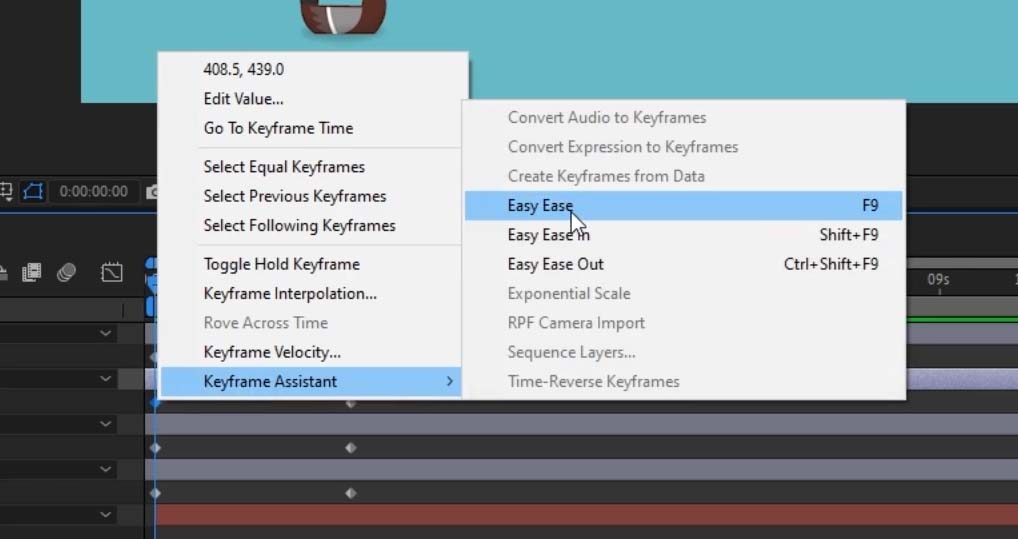
Task: Click Create Keyframes from Data
Action: point(684,176)
